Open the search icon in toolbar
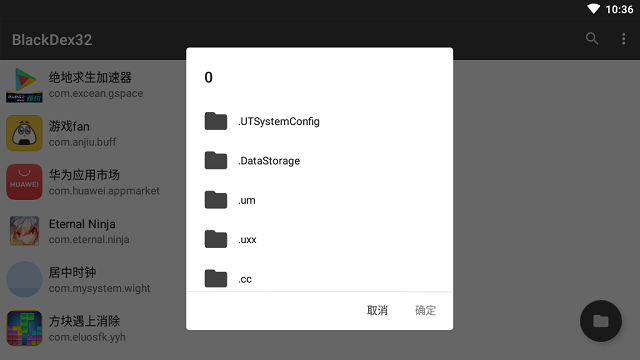The height and width of the screenshot is (360, 640). point(592,39)
